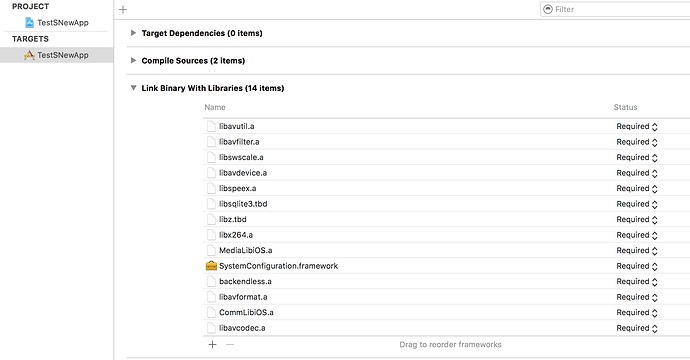
Task: Click the Filter input field
Action: (616, 9)
